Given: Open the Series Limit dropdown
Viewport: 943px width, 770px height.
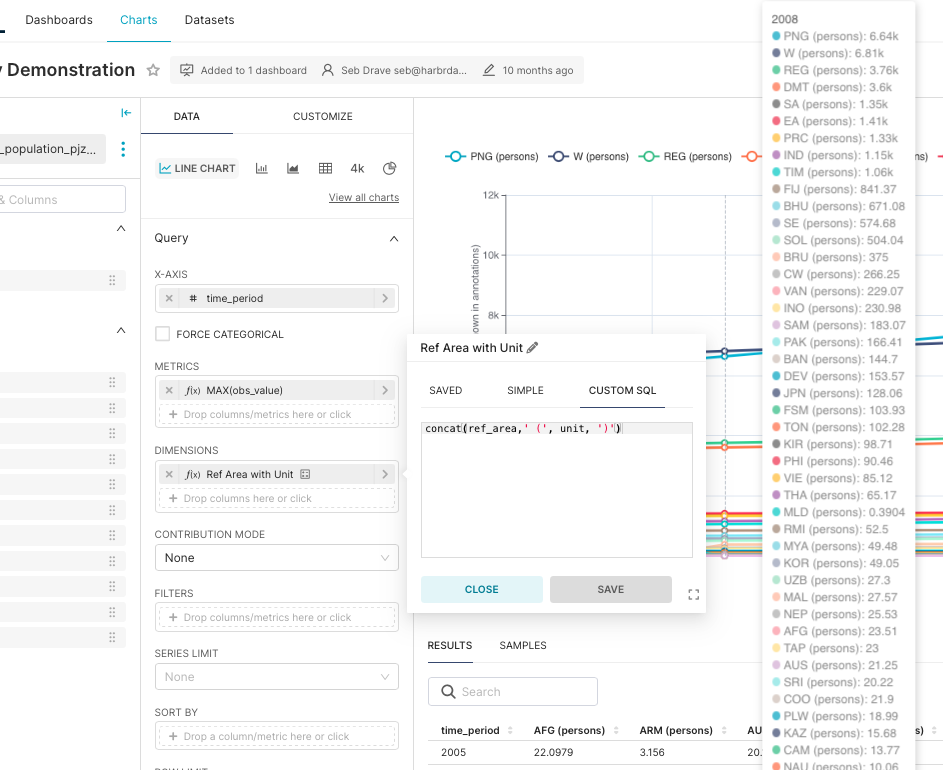Looking at the screenshot, I should point(276,677).
